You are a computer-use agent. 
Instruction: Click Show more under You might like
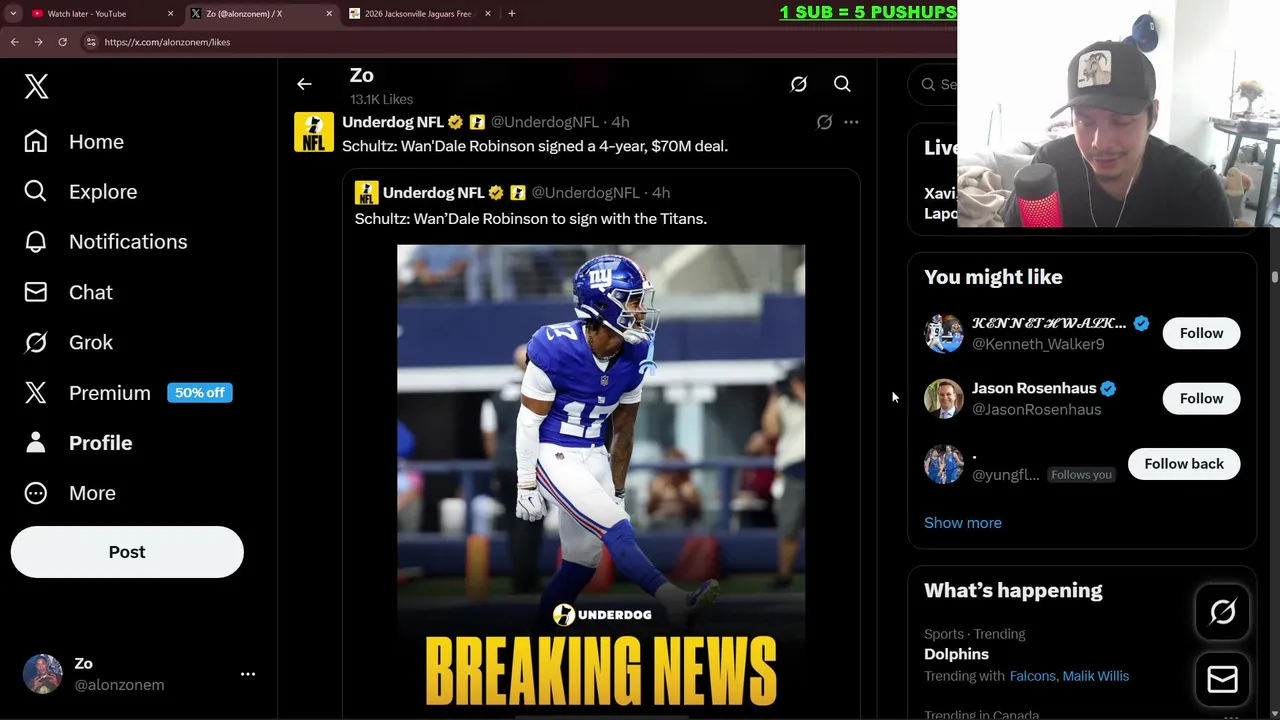tap(963, 523)
